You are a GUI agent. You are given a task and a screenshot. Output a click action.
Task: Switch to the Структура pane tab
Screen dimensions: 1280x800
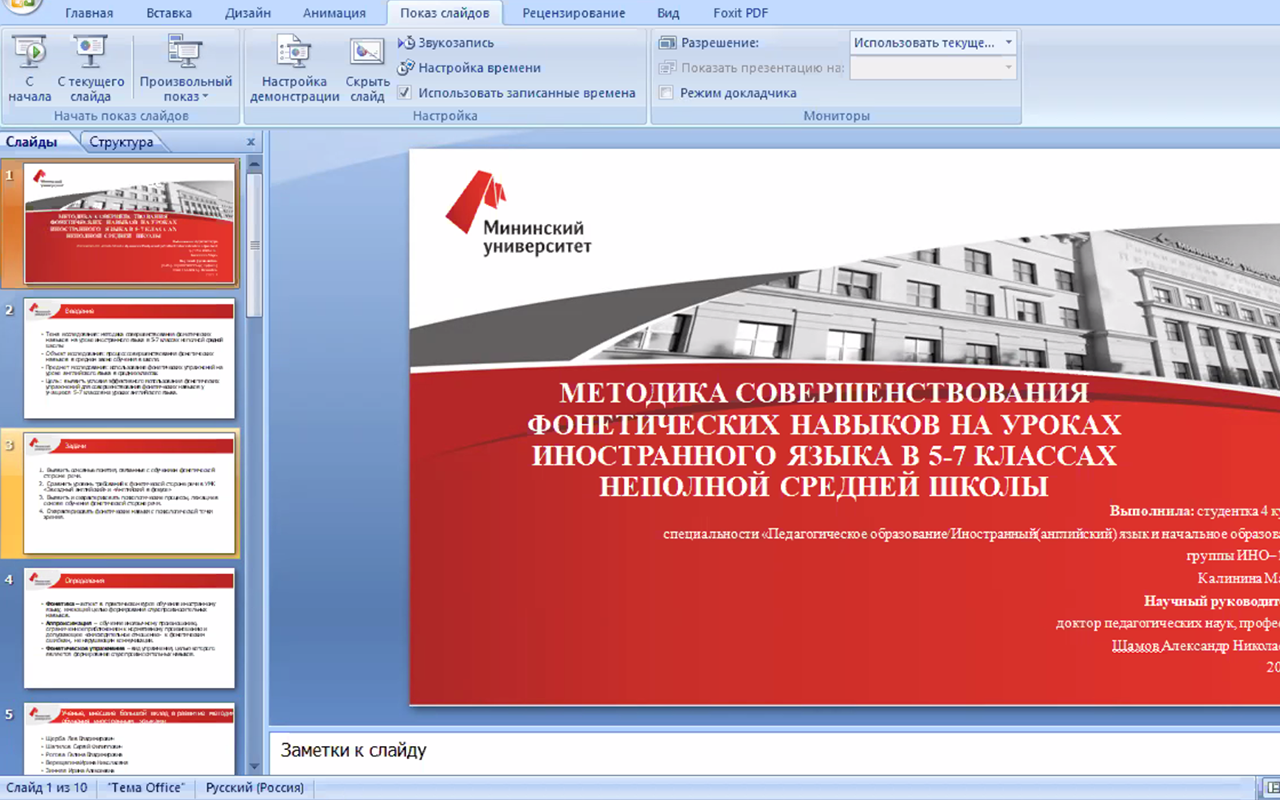[x=121, y=142]
